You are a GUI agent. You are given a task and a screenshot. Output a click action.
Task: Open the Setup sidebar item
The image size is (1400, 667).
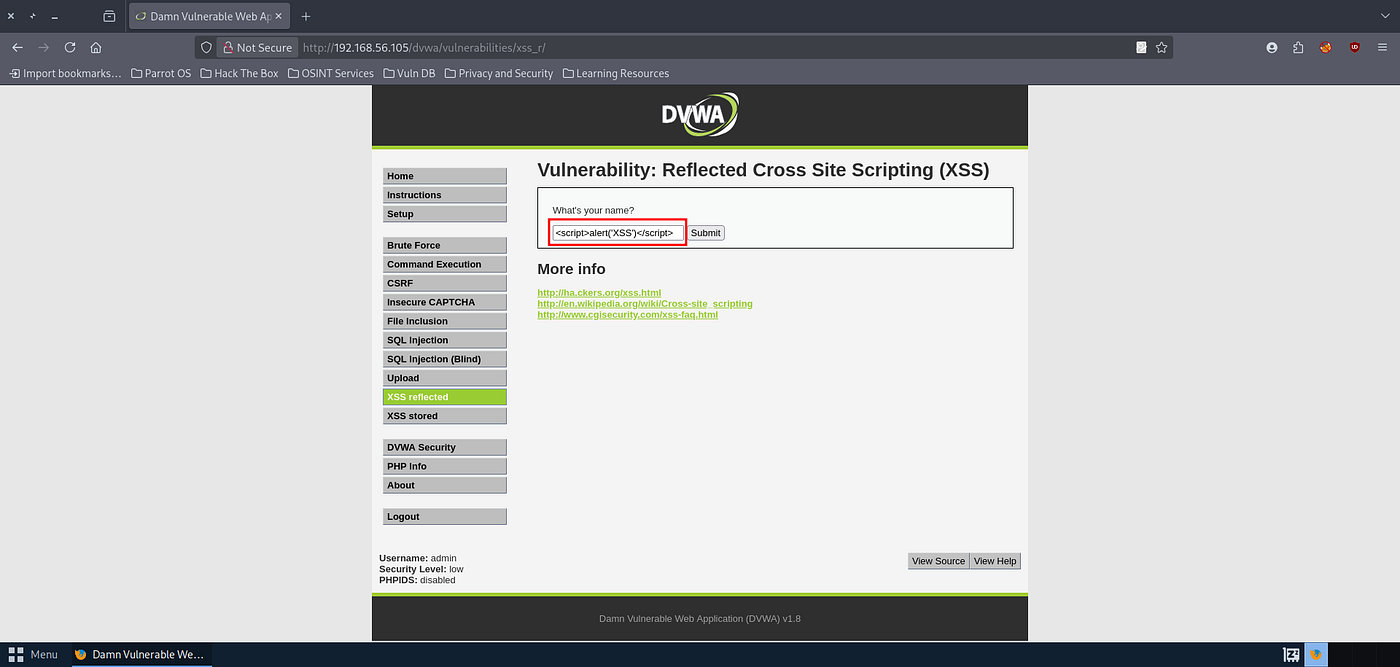pos(444,214)
